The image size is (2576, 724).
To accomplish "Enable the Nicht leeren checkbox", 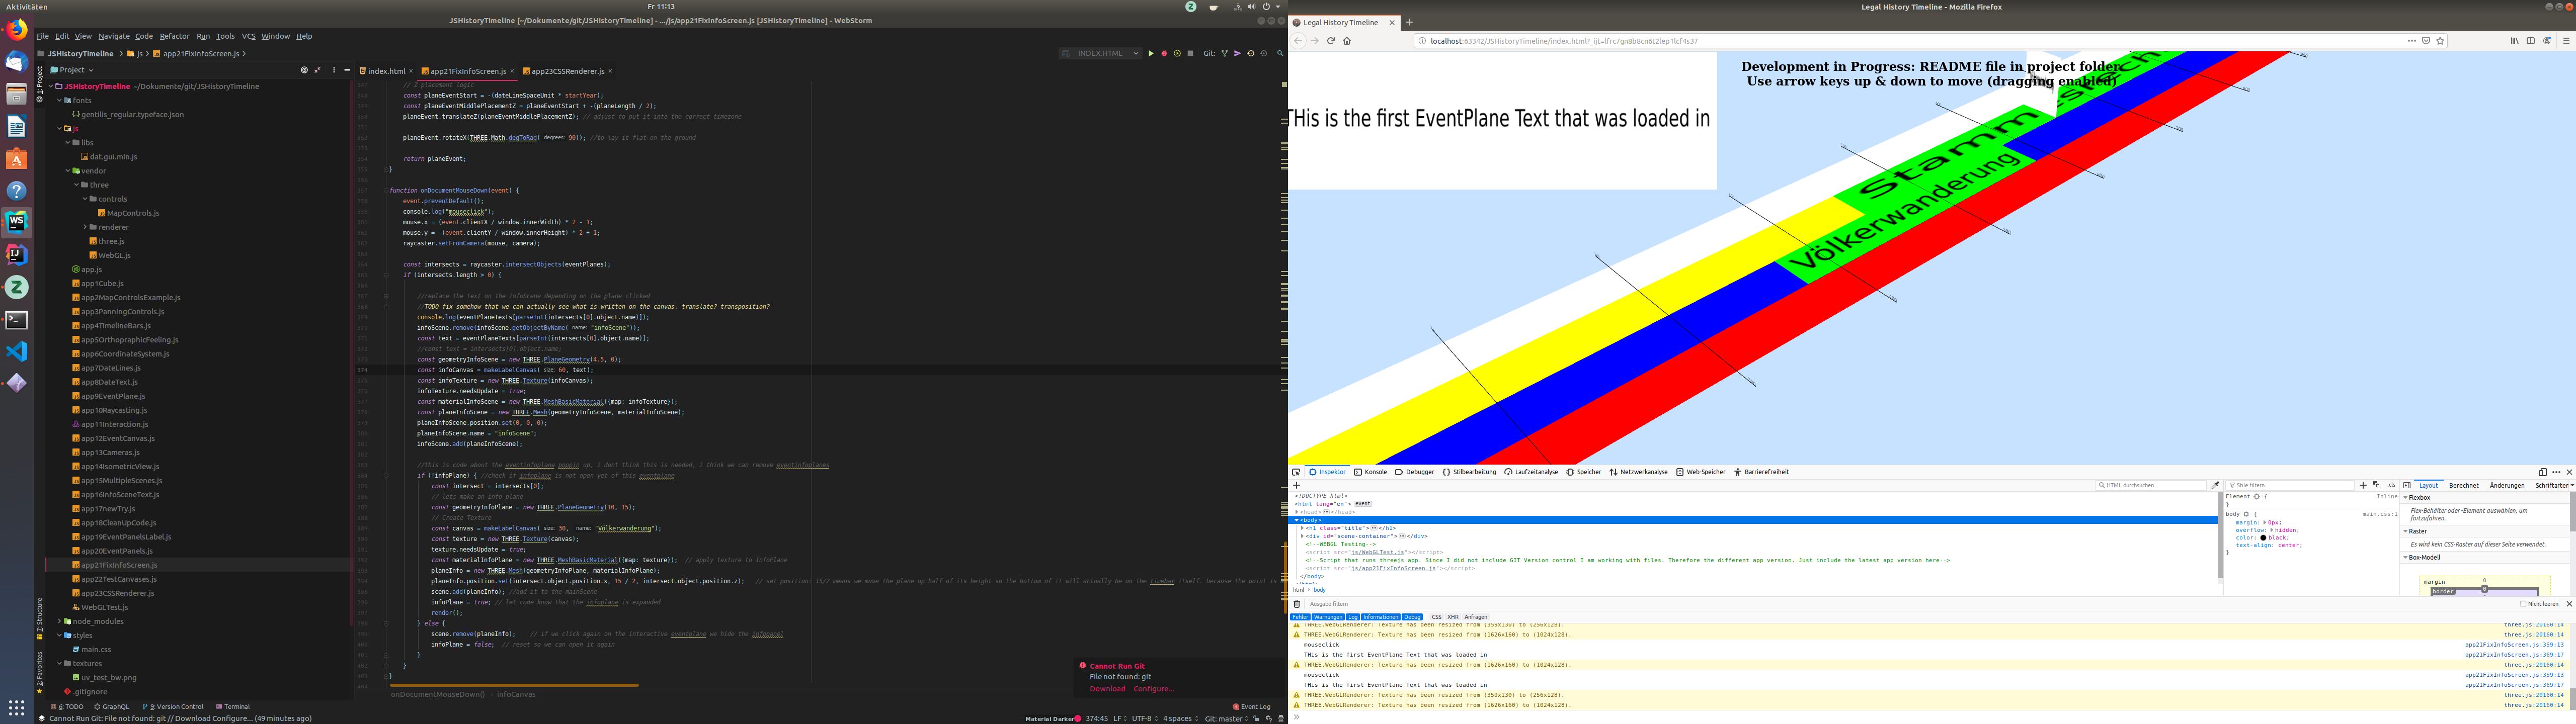I will pos(2523,604).
